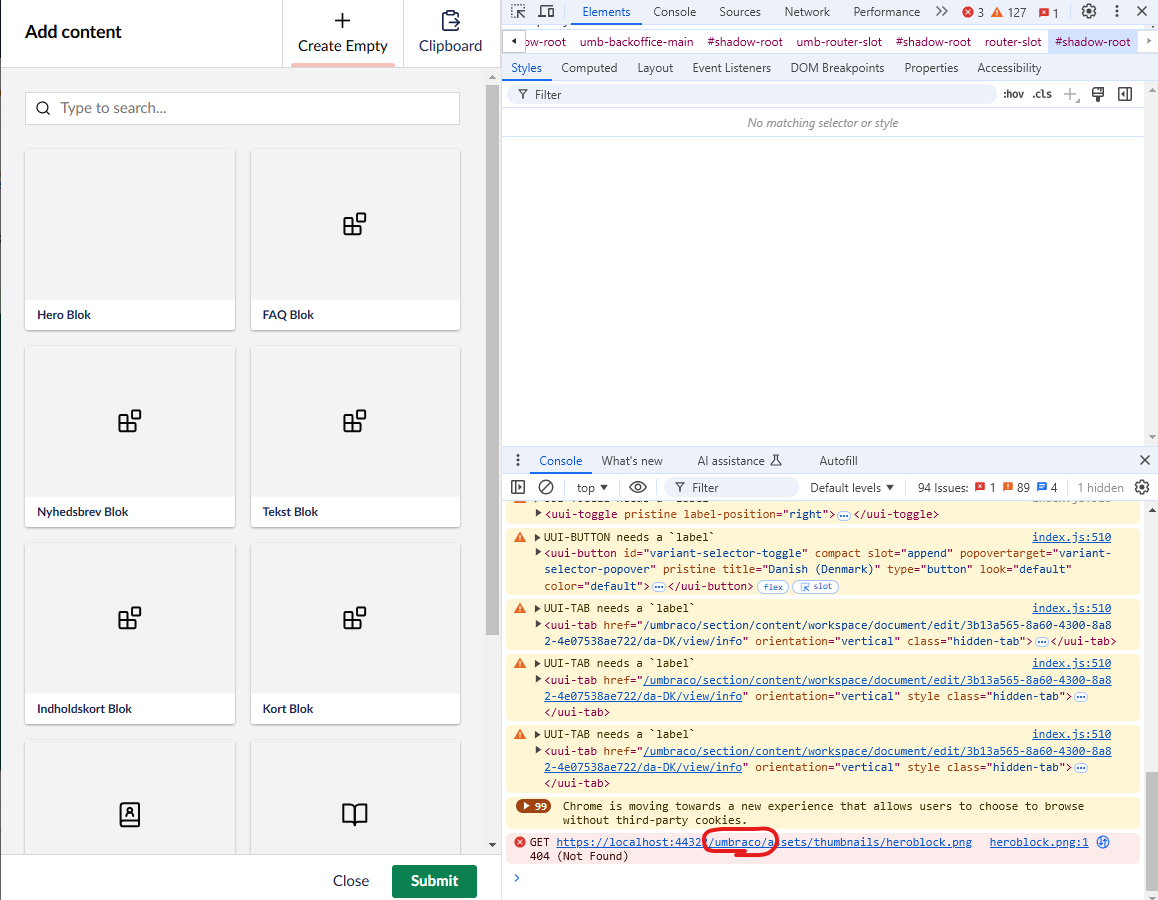Toggle the device toolbar emulation
1158x900 pixels.
(545, 11)
